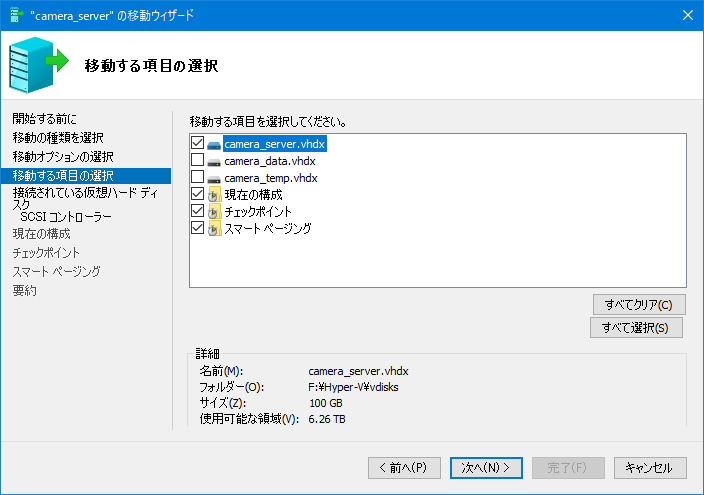The image size is (704, 495).
Task: Click the チェックポイント folder icon
Action: pyautogui.click(x=214, y=212)
